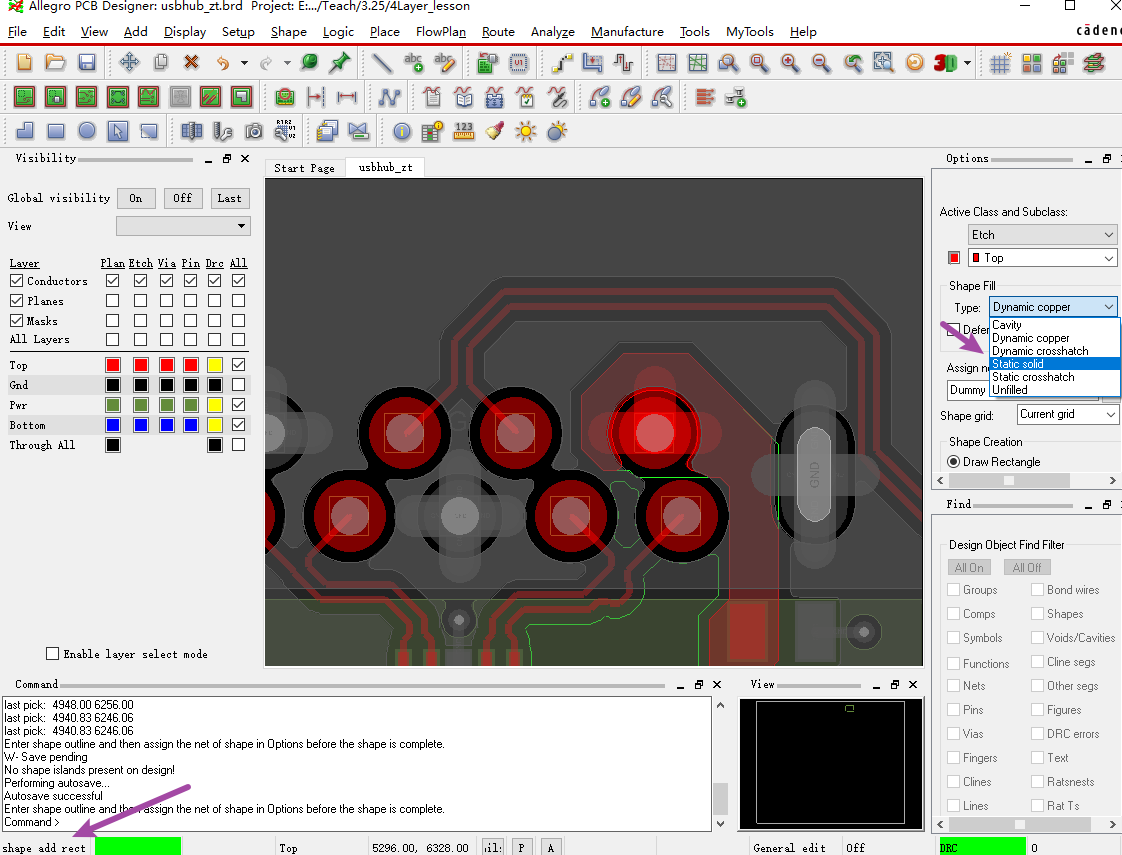Choose Unfilled from the shape fill list
Image resolution: width=1122 pixels, height=855 pixels.
[1055, 390]
